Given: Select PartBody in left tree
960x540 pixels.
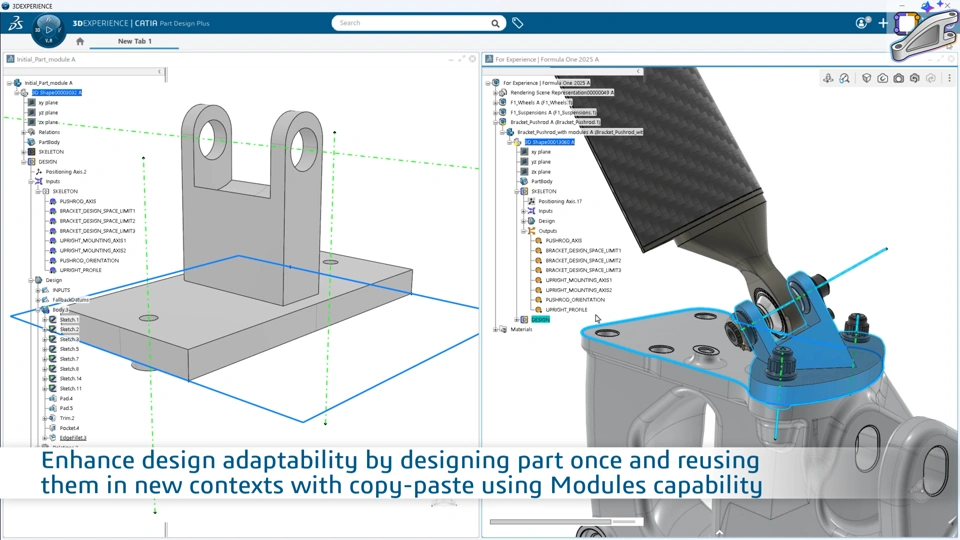Looking at the screenshot, I should click(x=49, y=142).
